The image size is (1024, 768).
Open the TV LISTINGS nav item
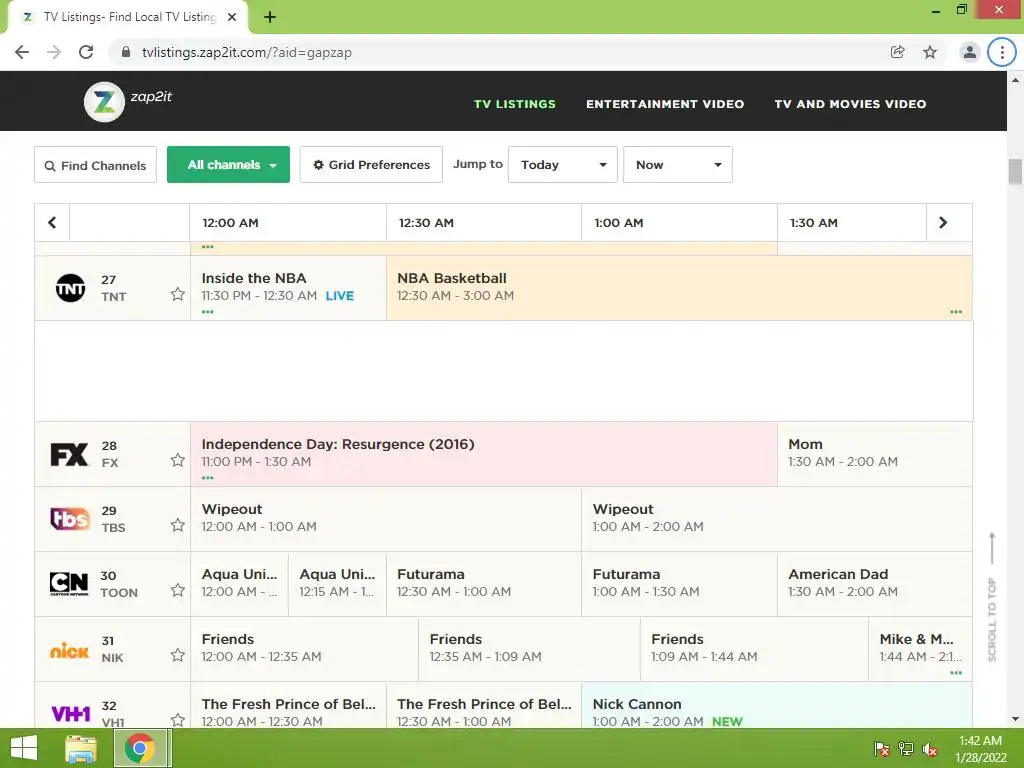(x=515, y=104)
